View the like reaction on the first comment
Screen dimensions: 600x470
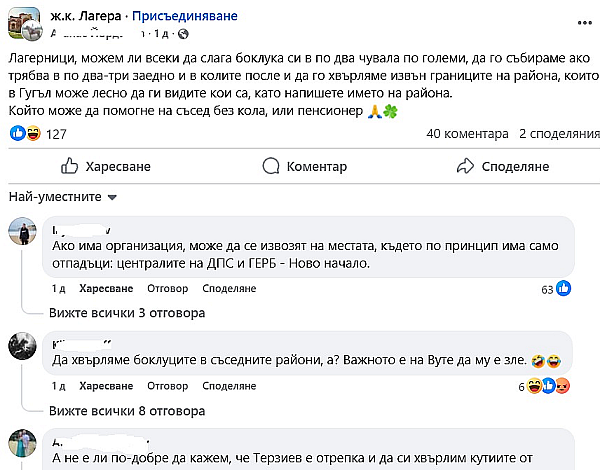pyautogui.click(x=564, y=289)
